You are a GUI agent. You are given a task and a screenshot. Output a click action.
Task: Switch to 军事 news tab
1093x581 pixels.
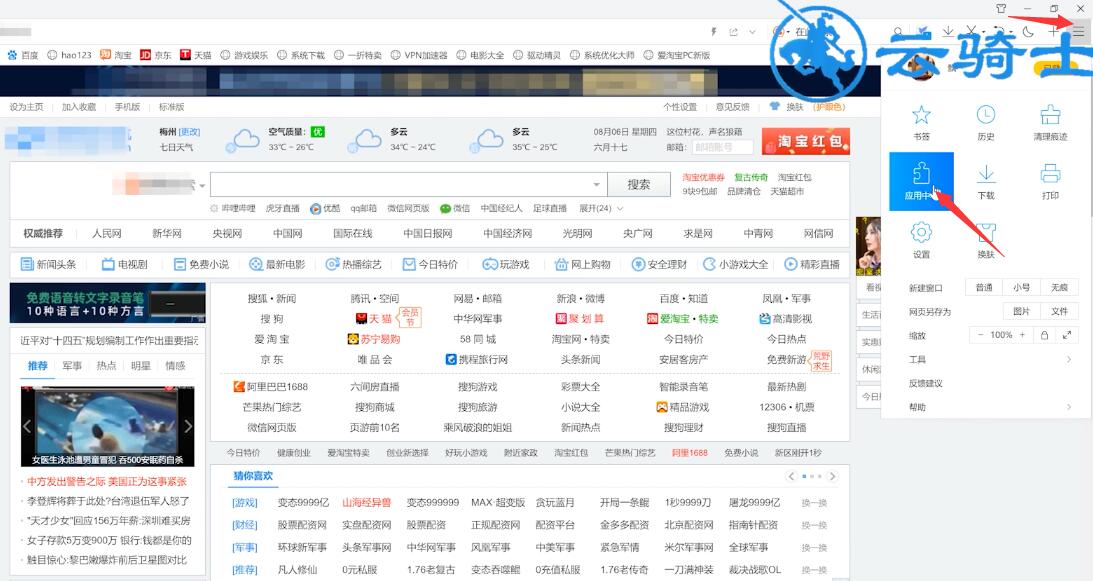click(72, 365)
